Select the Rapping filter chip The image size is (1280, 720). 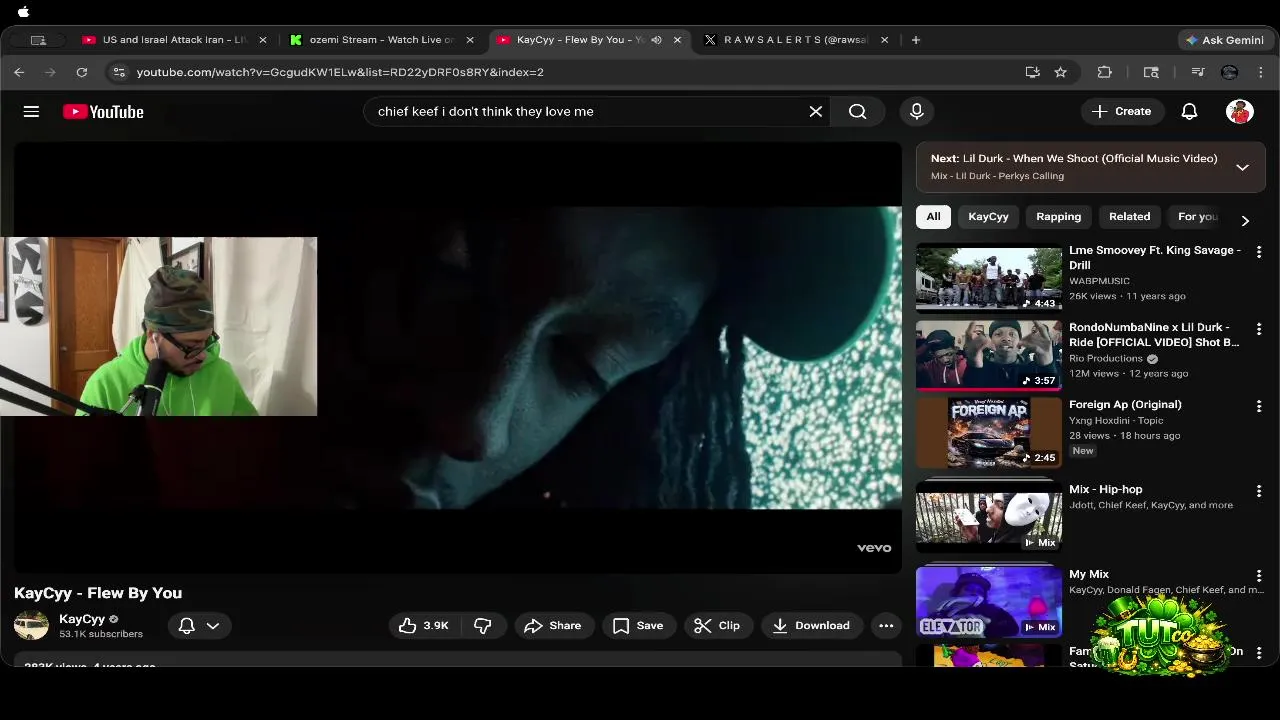pos(1058,216)
